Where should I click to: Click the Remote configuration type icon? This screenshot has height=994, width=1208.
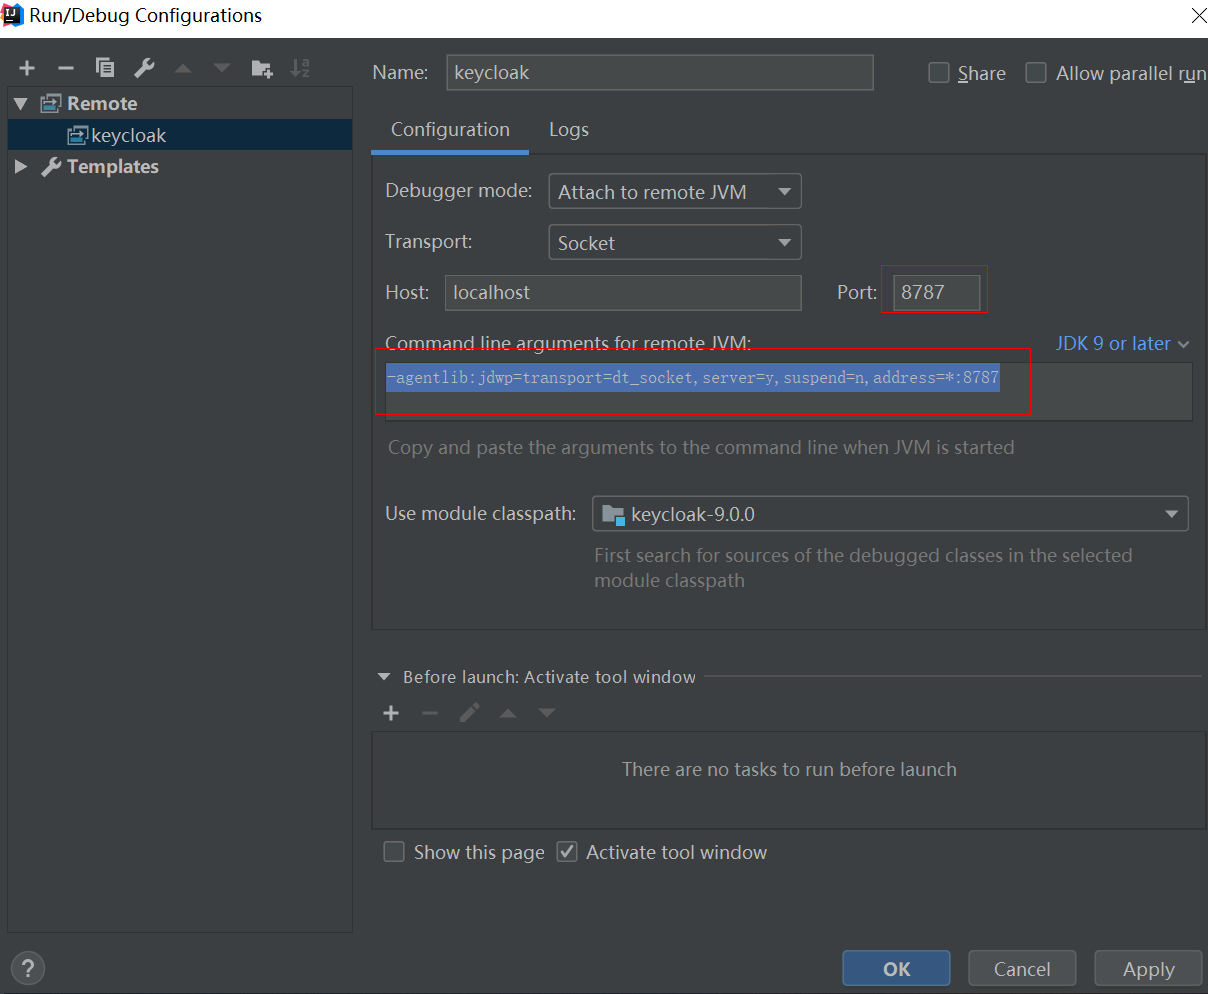click(51, 104)
